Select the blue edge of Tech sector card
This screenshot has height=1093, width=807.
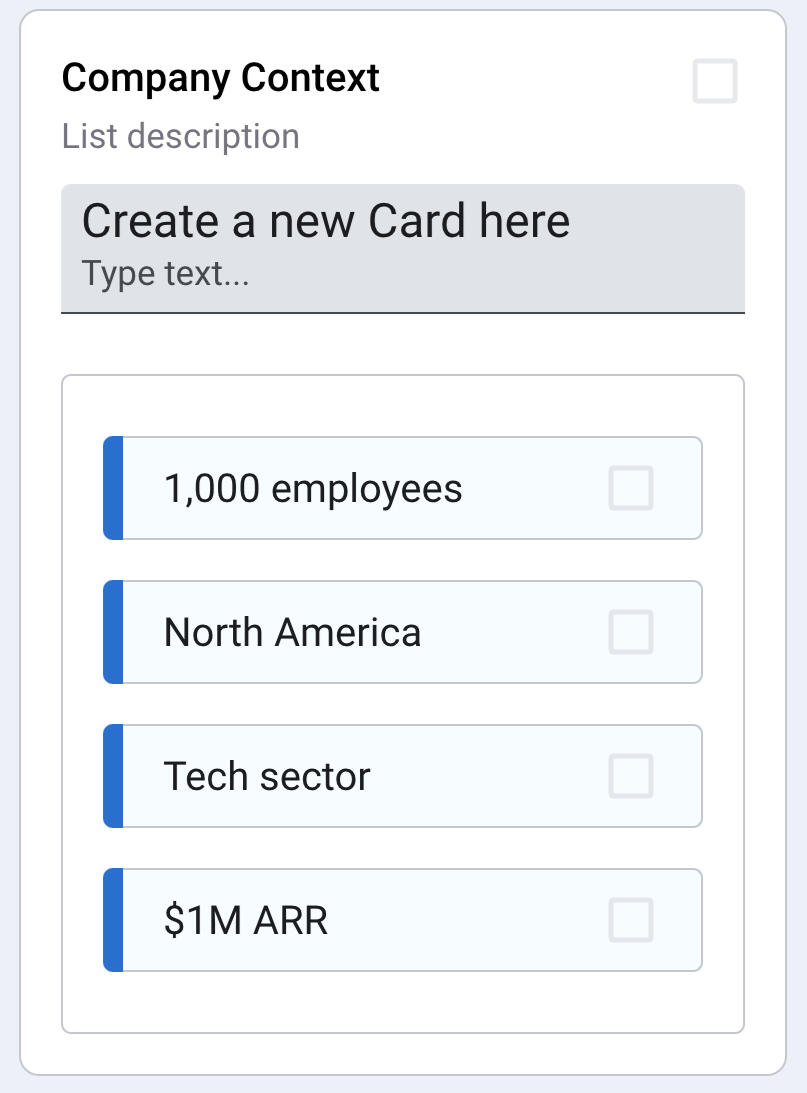pos(113,776)
